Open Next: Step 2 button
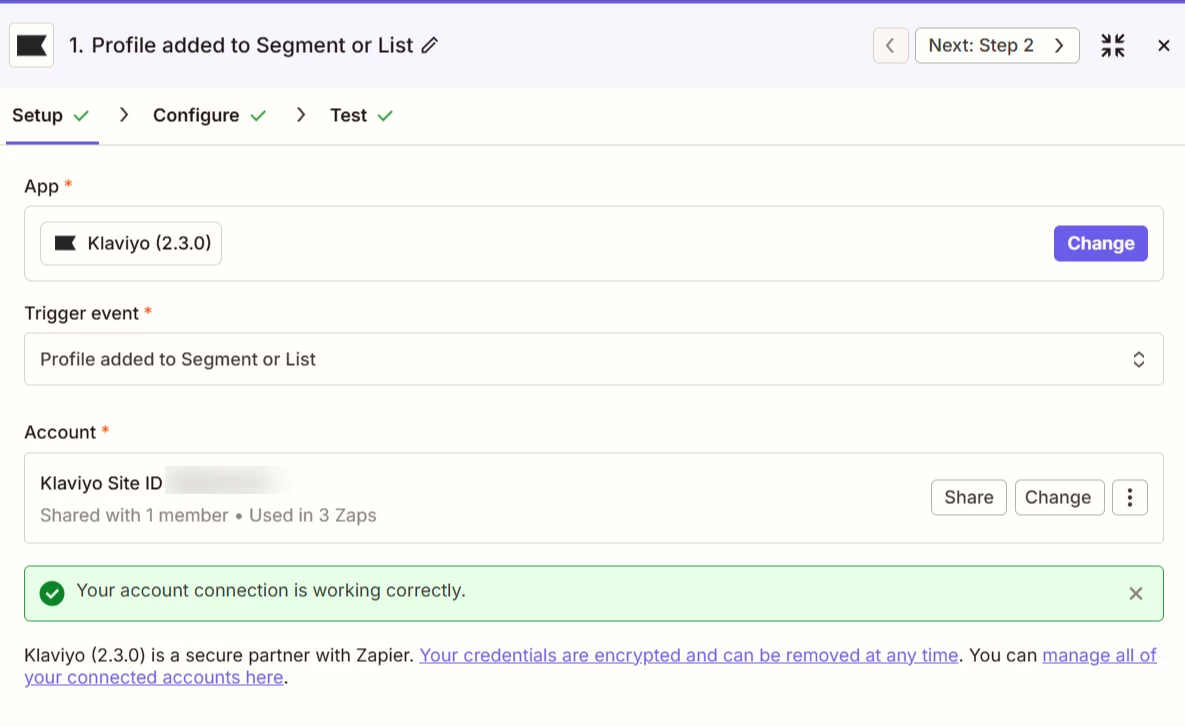The width and height of the screenshot is (1185, 727). click(x=997, y=45)
